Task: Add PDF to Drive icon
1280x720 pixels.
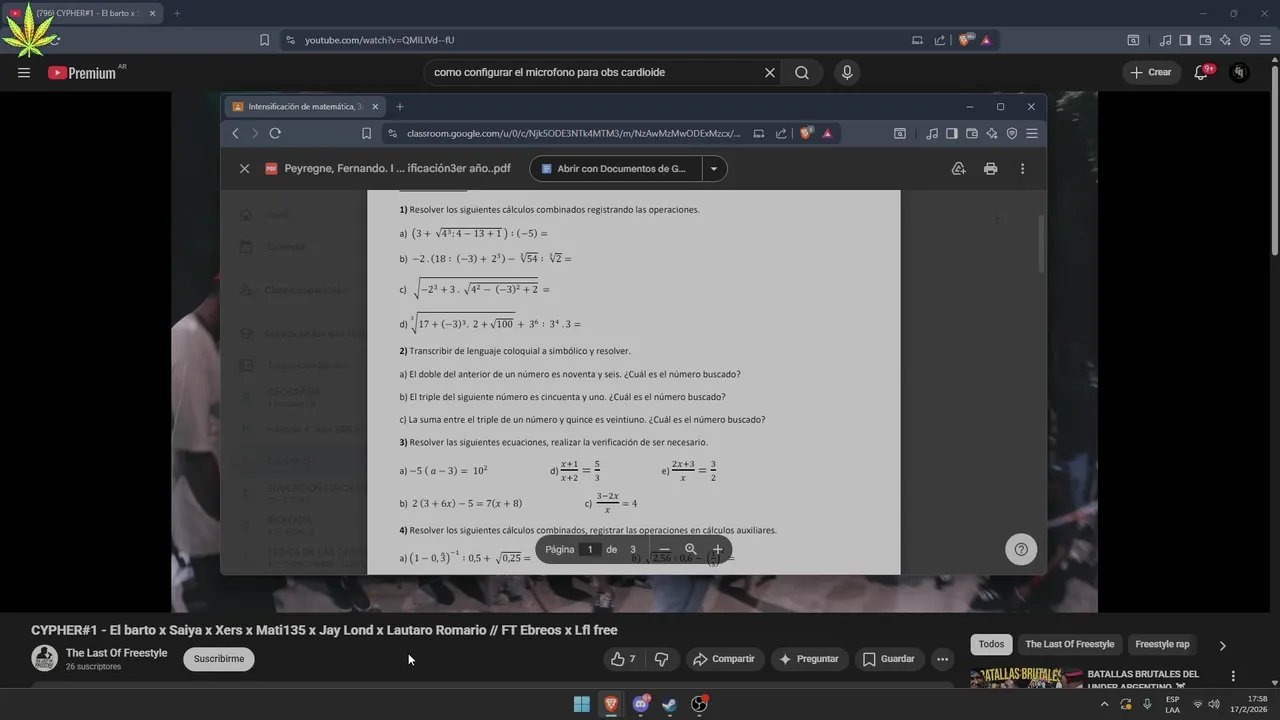Action: tap(958, 169)
